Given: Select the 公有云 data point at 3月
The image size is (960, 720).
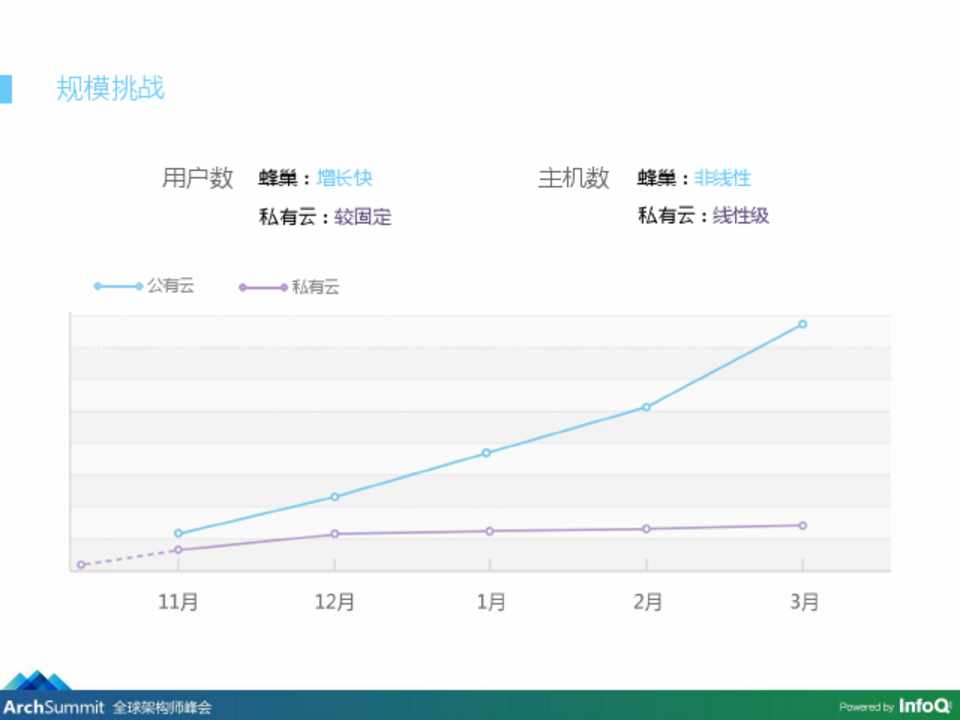Looking at the screenshot, I should (x=802, y=324).
